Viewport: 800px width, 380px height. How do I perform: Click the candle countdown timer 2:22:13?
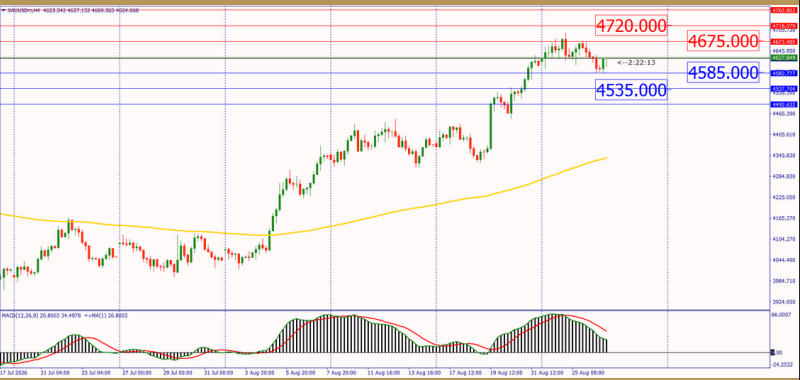[636, 63]
